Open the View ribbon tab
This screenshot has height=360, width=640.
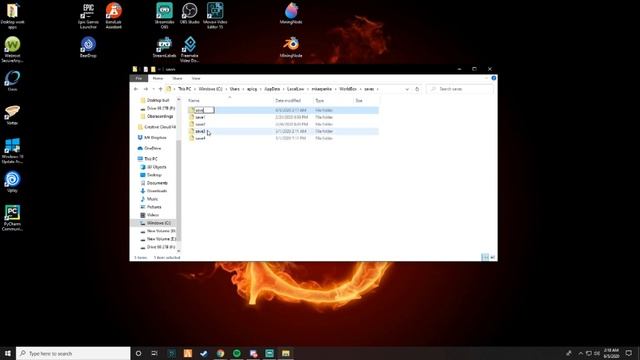click(x=196, y=78)
